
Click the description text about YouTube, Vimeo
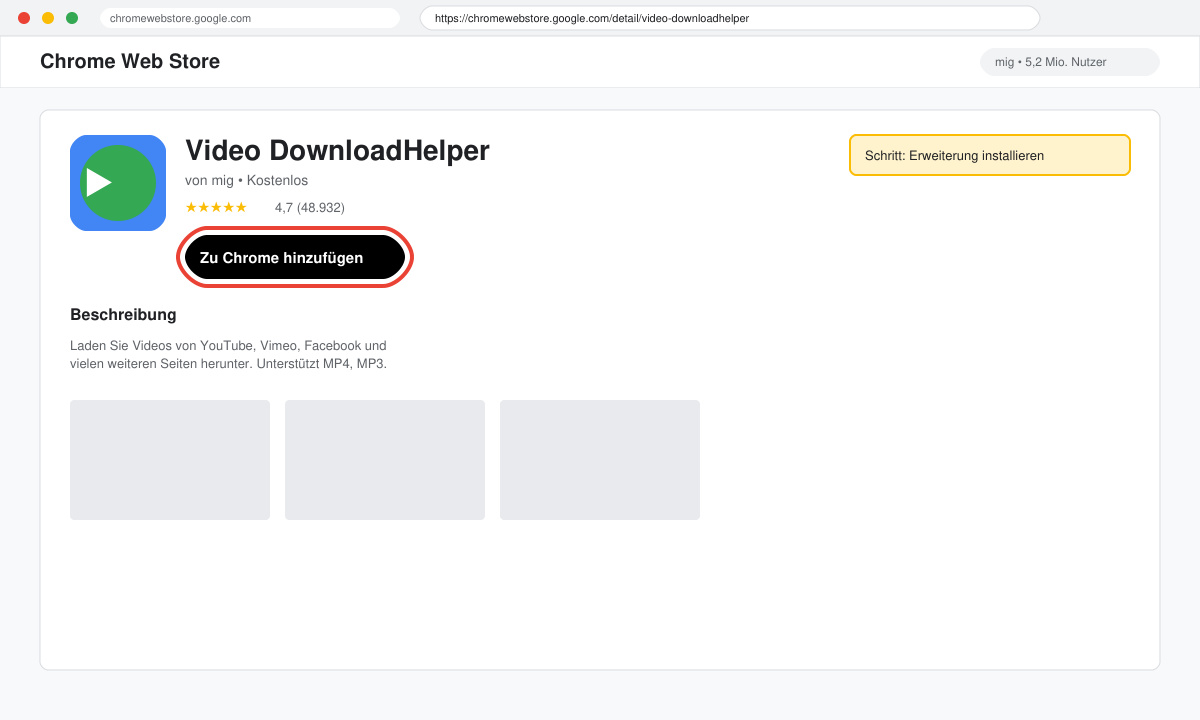click(229, 355)
